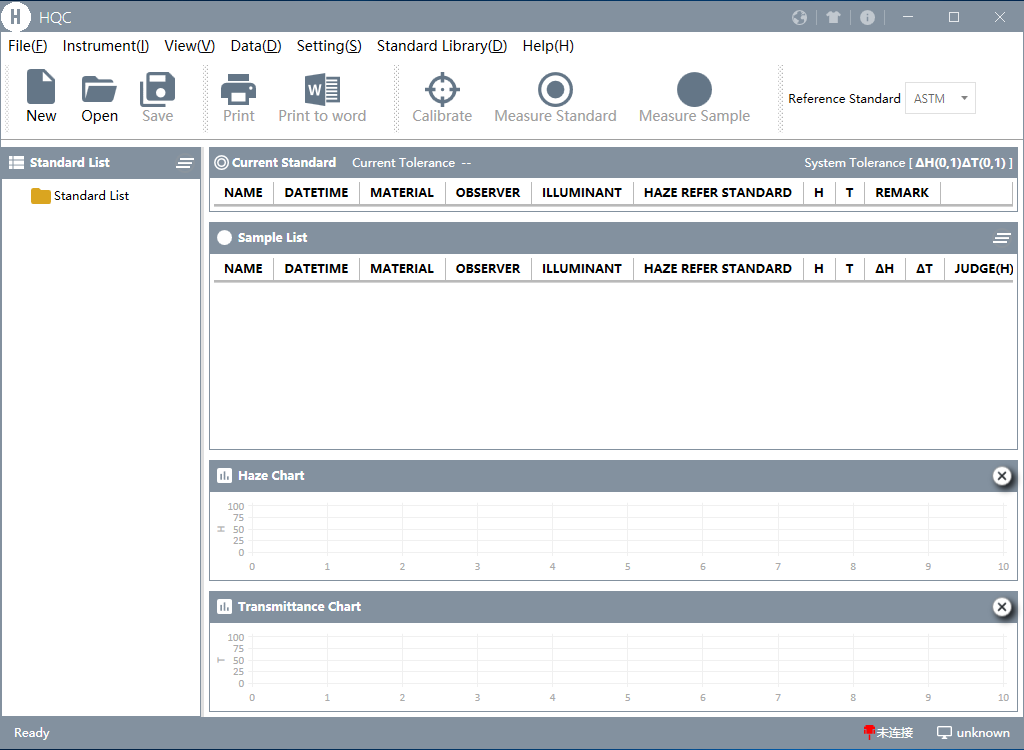Create a new document with New
This screenshot has width=1024, height=750.
pyautogui.click(x=40, y=96)
